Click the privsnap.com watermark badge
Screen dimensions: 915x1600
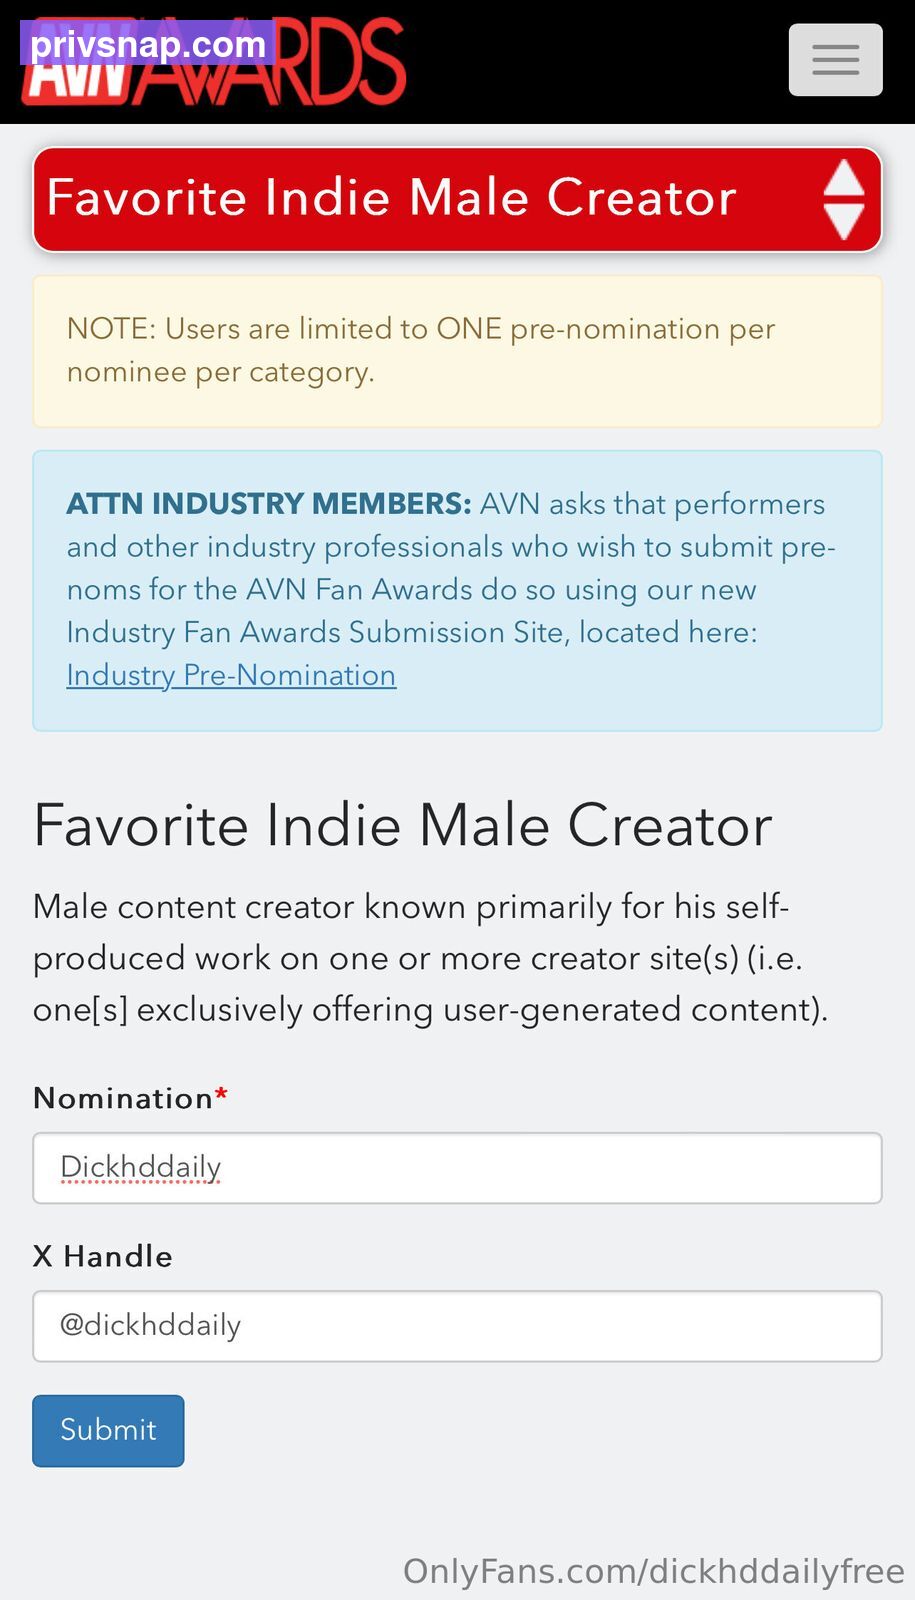point(147,44)
